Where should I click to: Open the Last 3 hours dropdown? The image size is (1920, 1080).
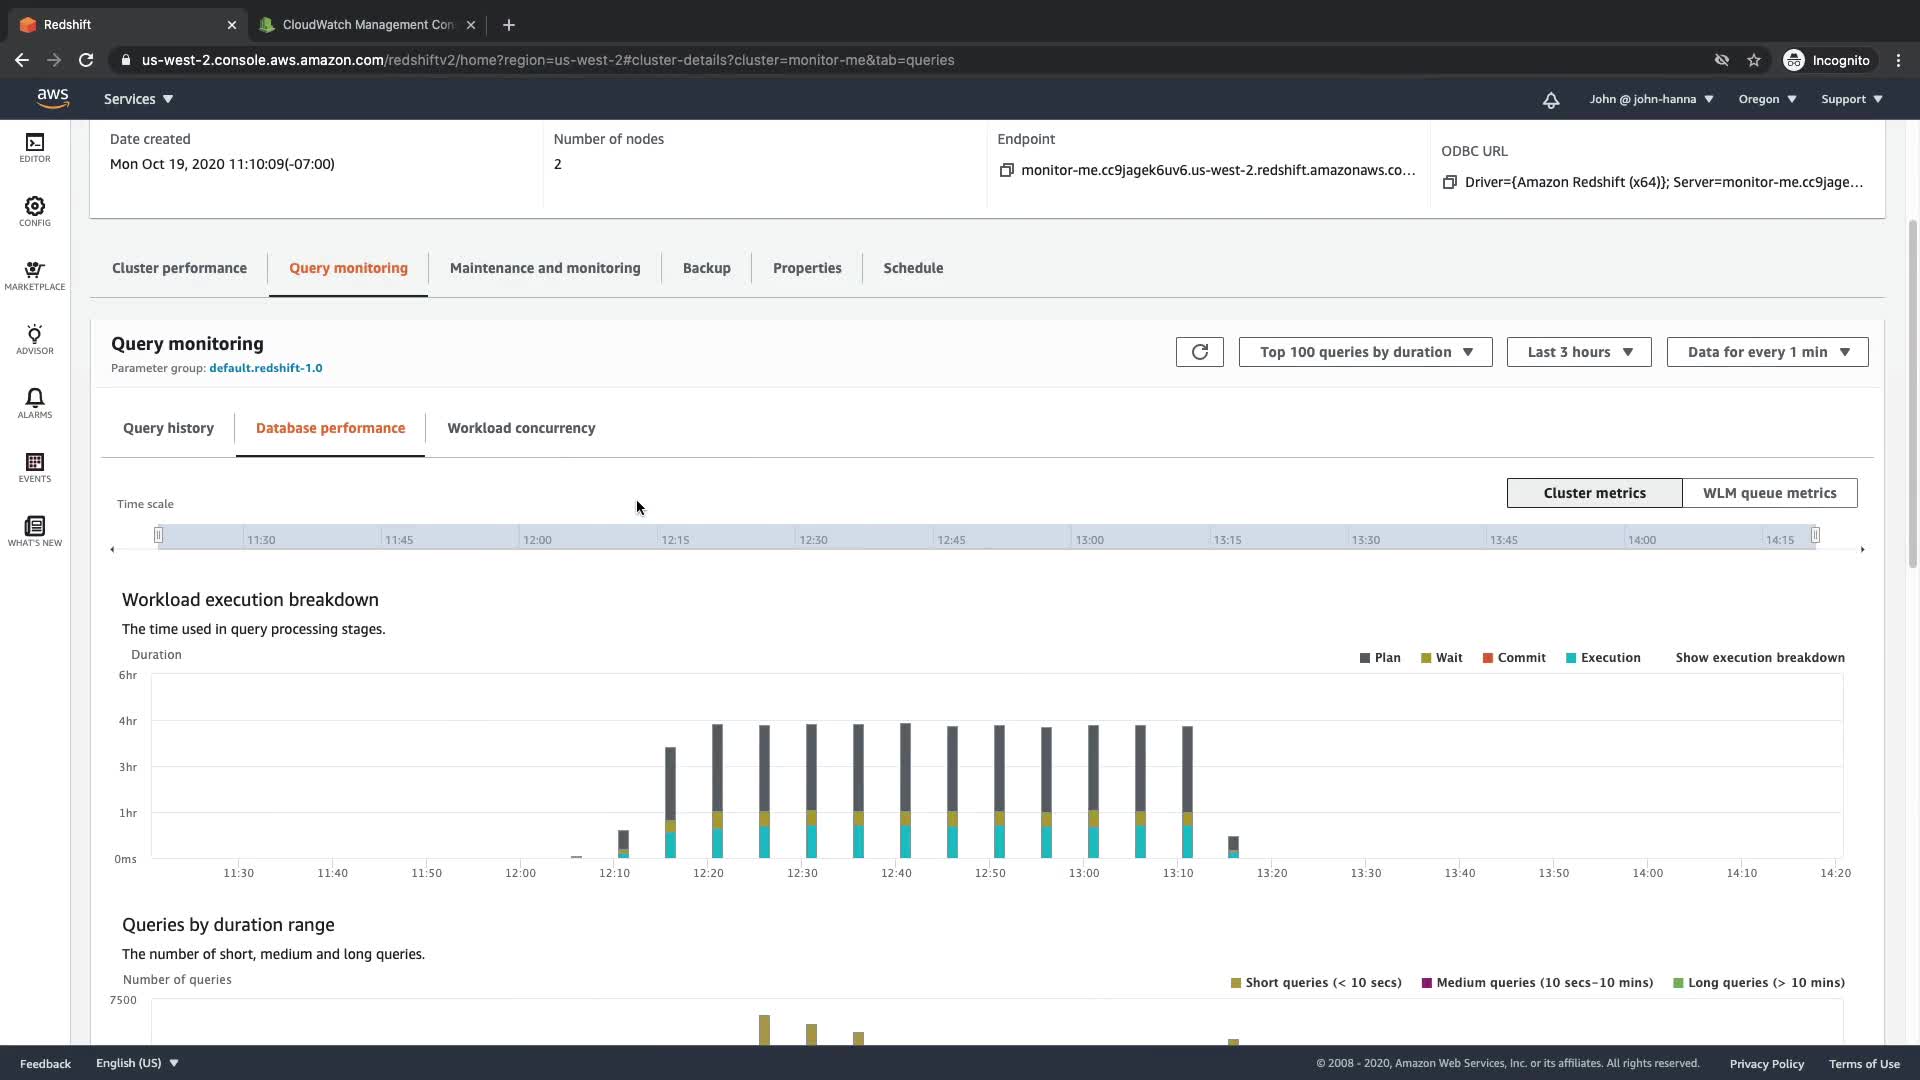1578,352
